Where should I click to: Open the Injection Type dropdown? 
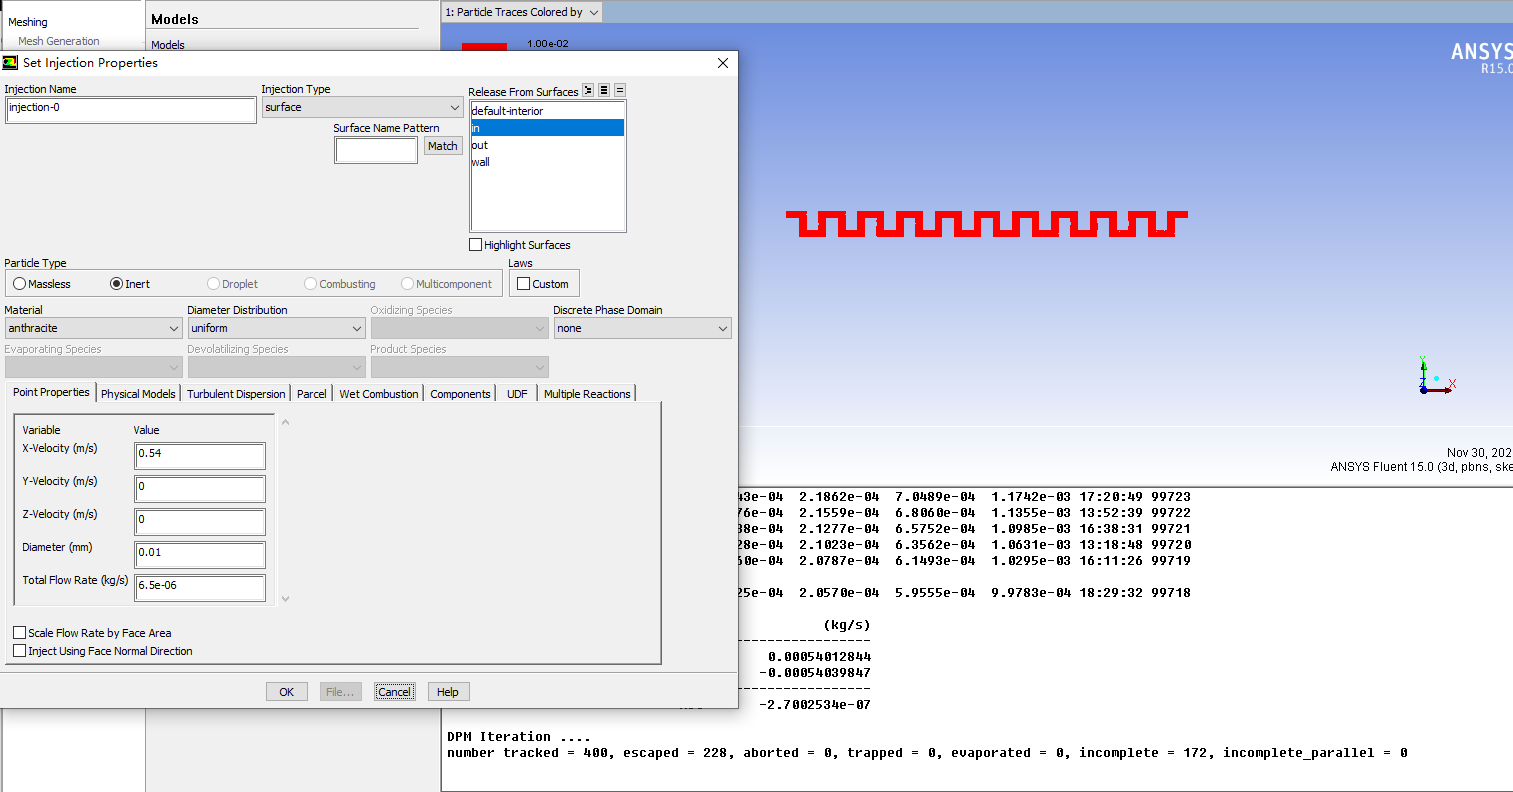(x=362, y=107)
